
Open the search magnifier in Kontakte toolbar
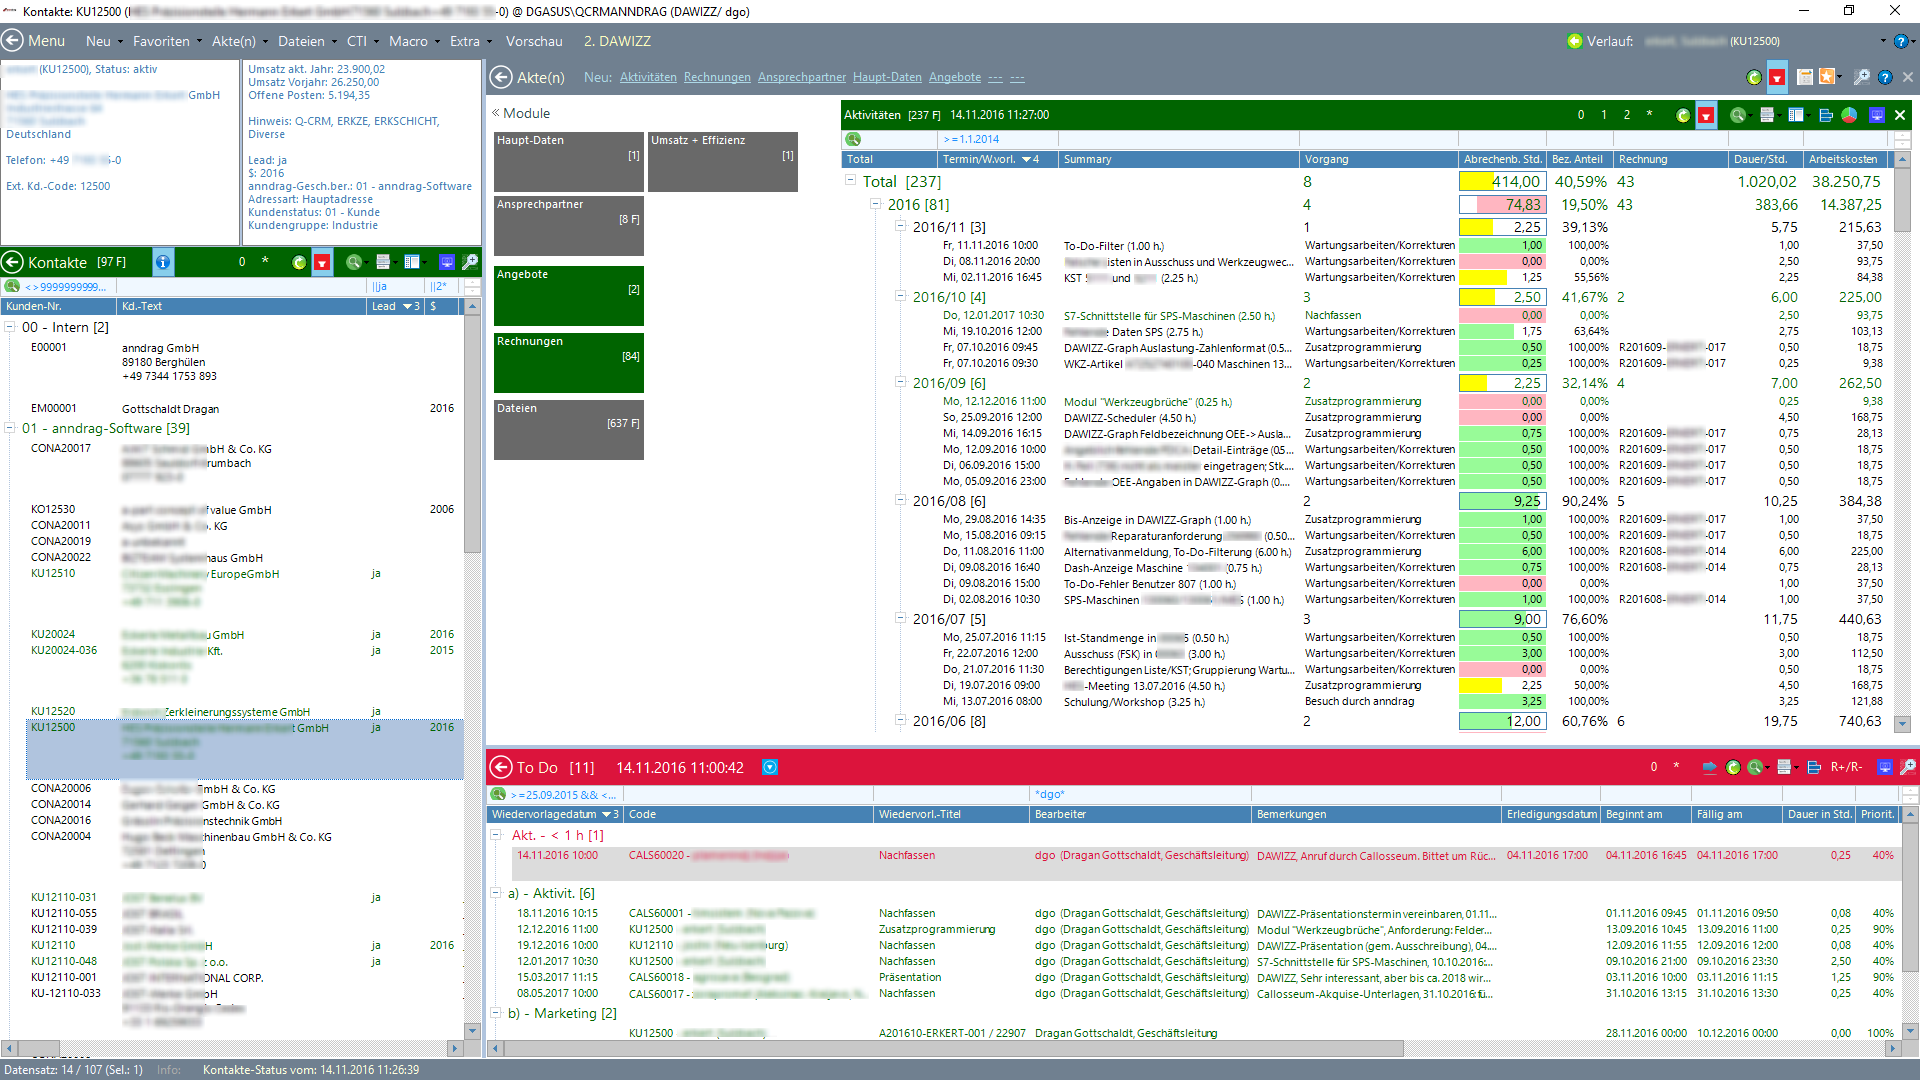click(x=353, y=262)
